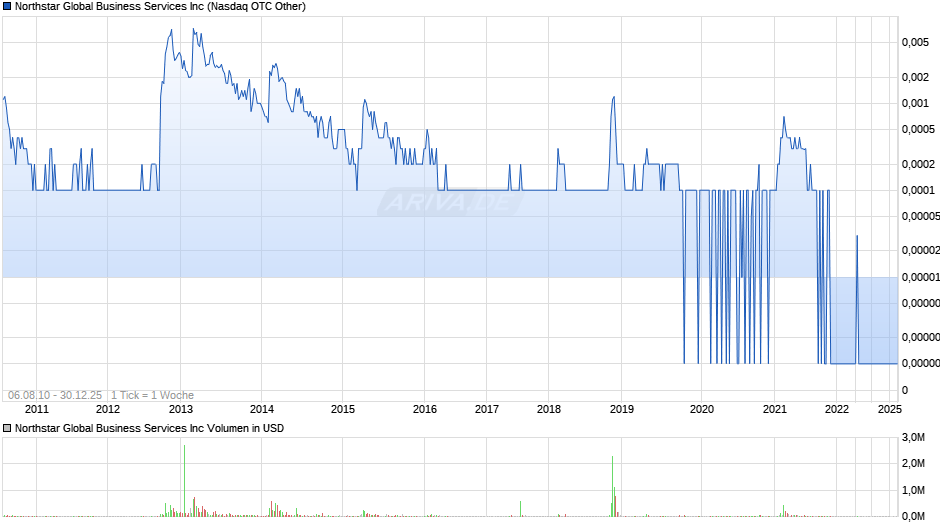Click the 2021 year label on axis

tap(775, 409)
